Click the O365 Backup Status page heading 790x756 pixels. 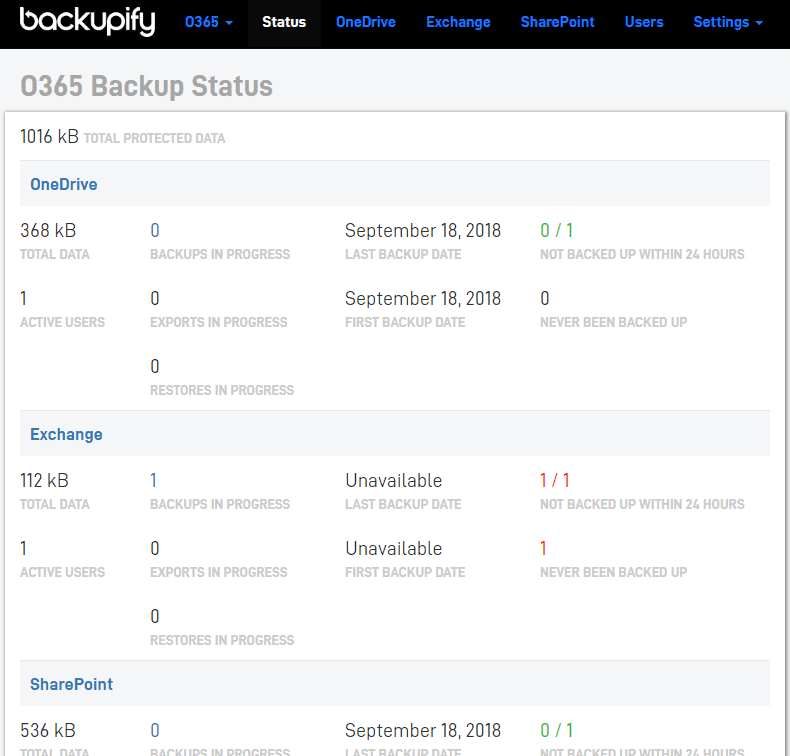[147, 86]
